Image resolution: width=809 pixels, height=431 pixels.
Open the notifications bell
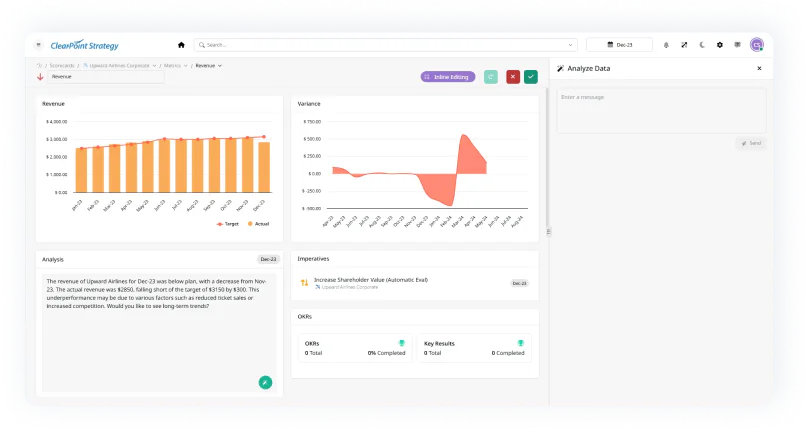click(666, 45)
